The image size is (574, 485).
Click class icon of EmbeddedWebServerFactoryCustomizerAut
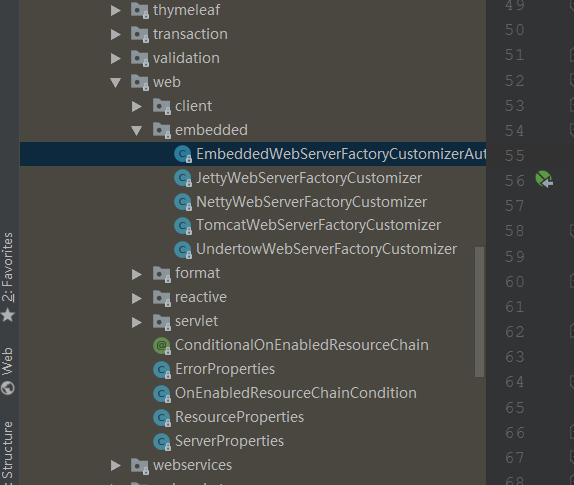point(183,154)
